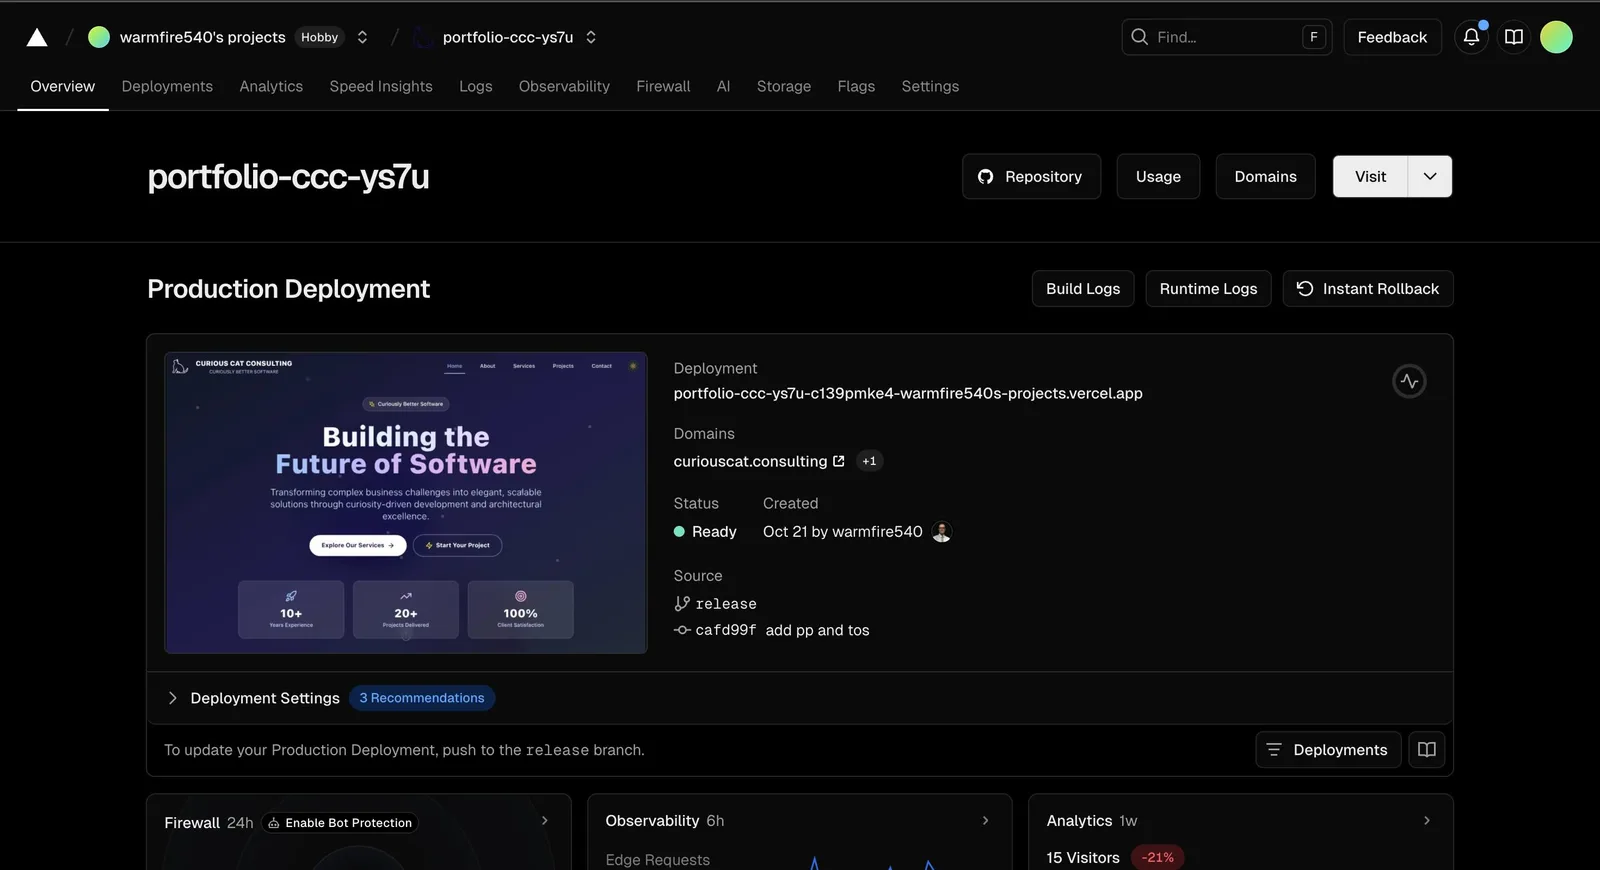Open Build Logs
Image resolution: width=1600 pixels, height=870 pixels.
[1083, 289]
